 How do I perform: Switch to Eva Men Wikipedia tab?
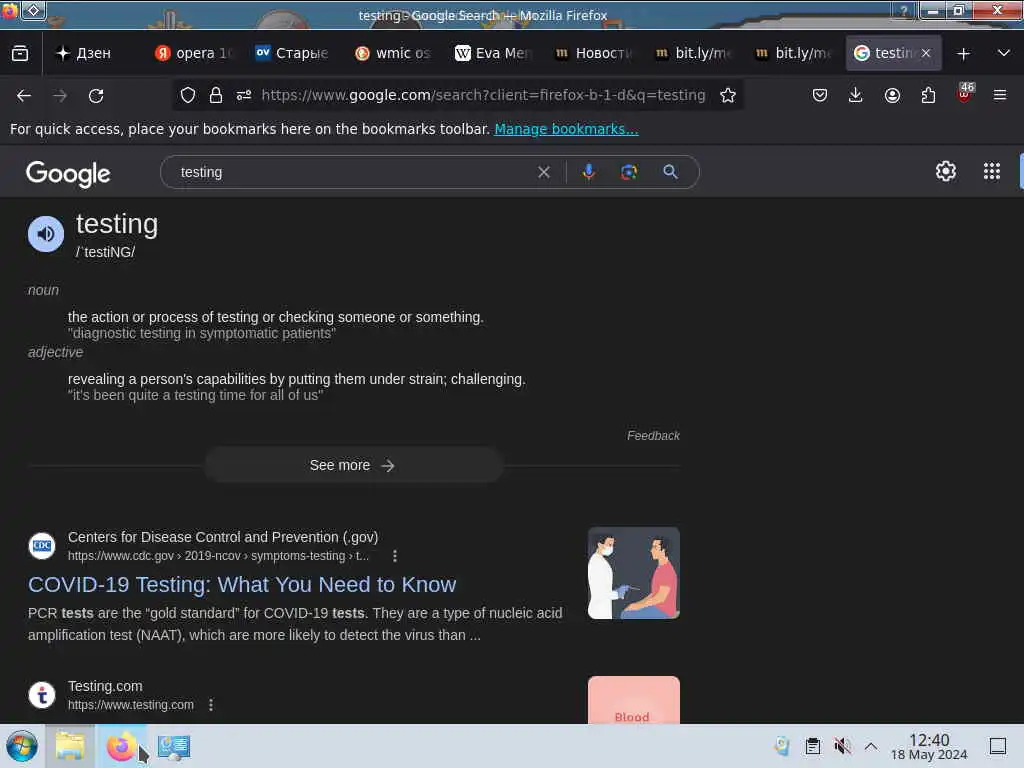[494, 53]
